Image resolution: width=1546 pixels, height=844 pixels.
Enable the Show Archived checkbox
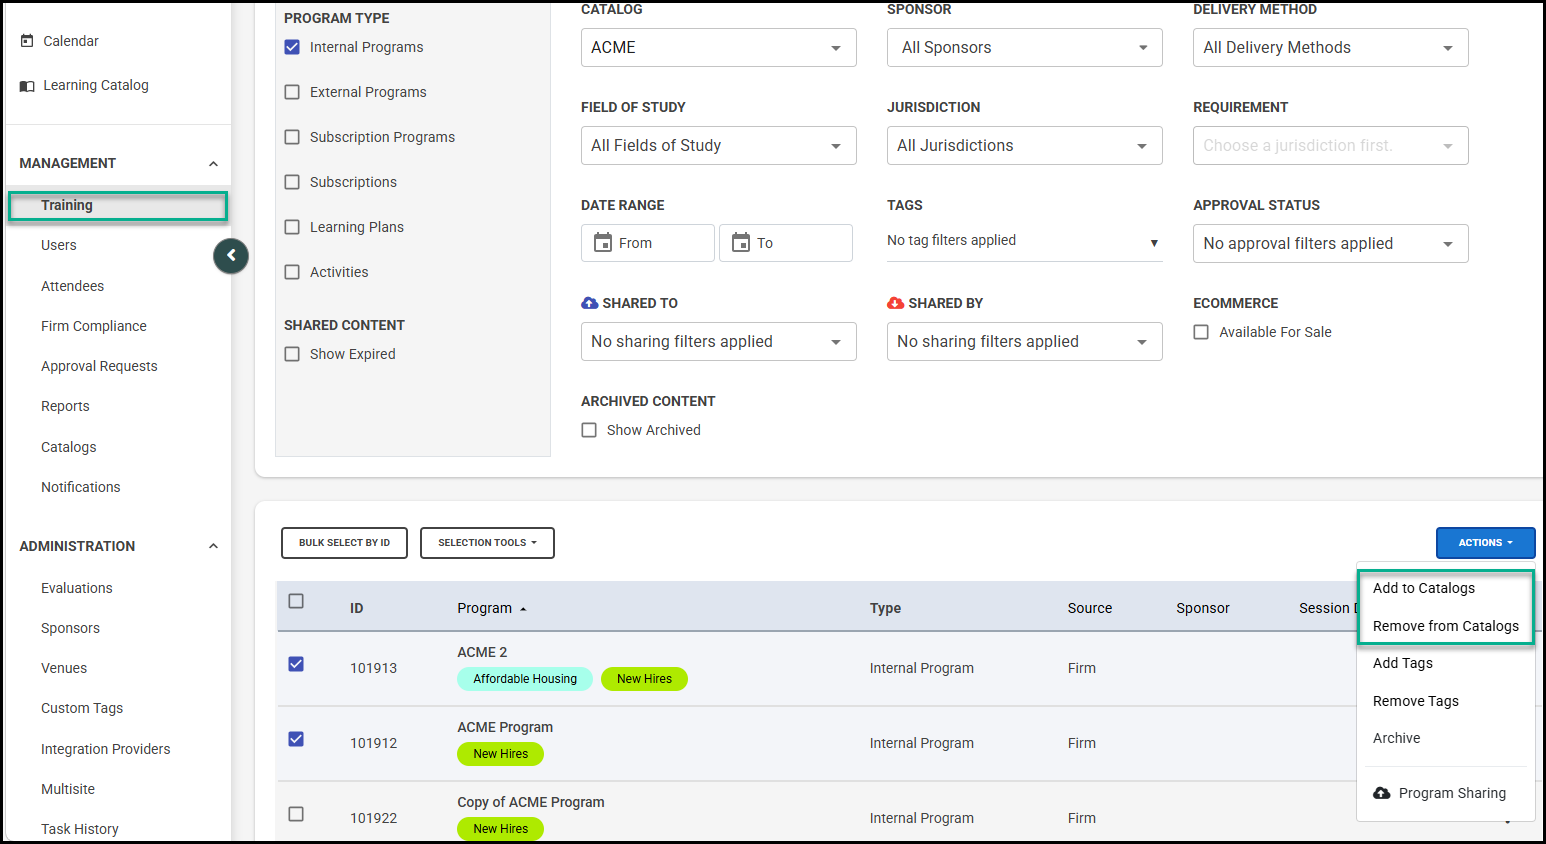(x=589, y=430)
